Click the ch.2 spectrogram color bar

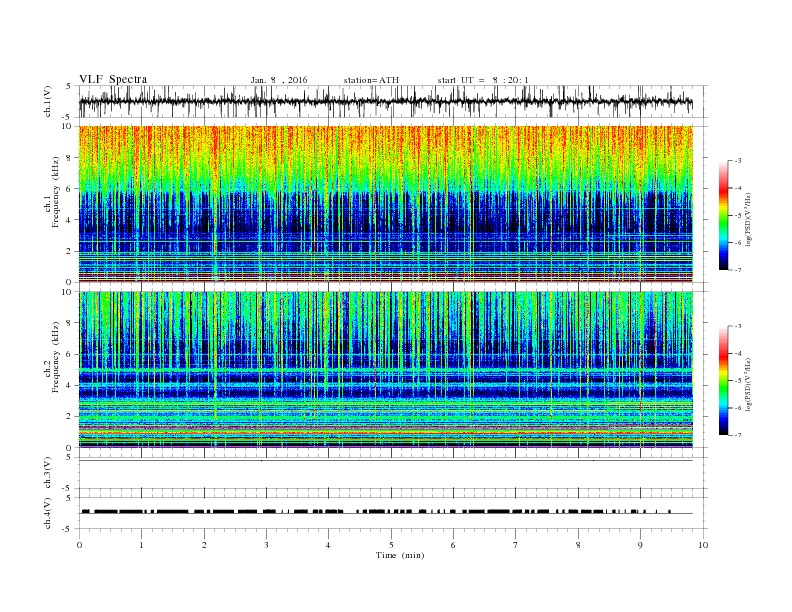724,380
